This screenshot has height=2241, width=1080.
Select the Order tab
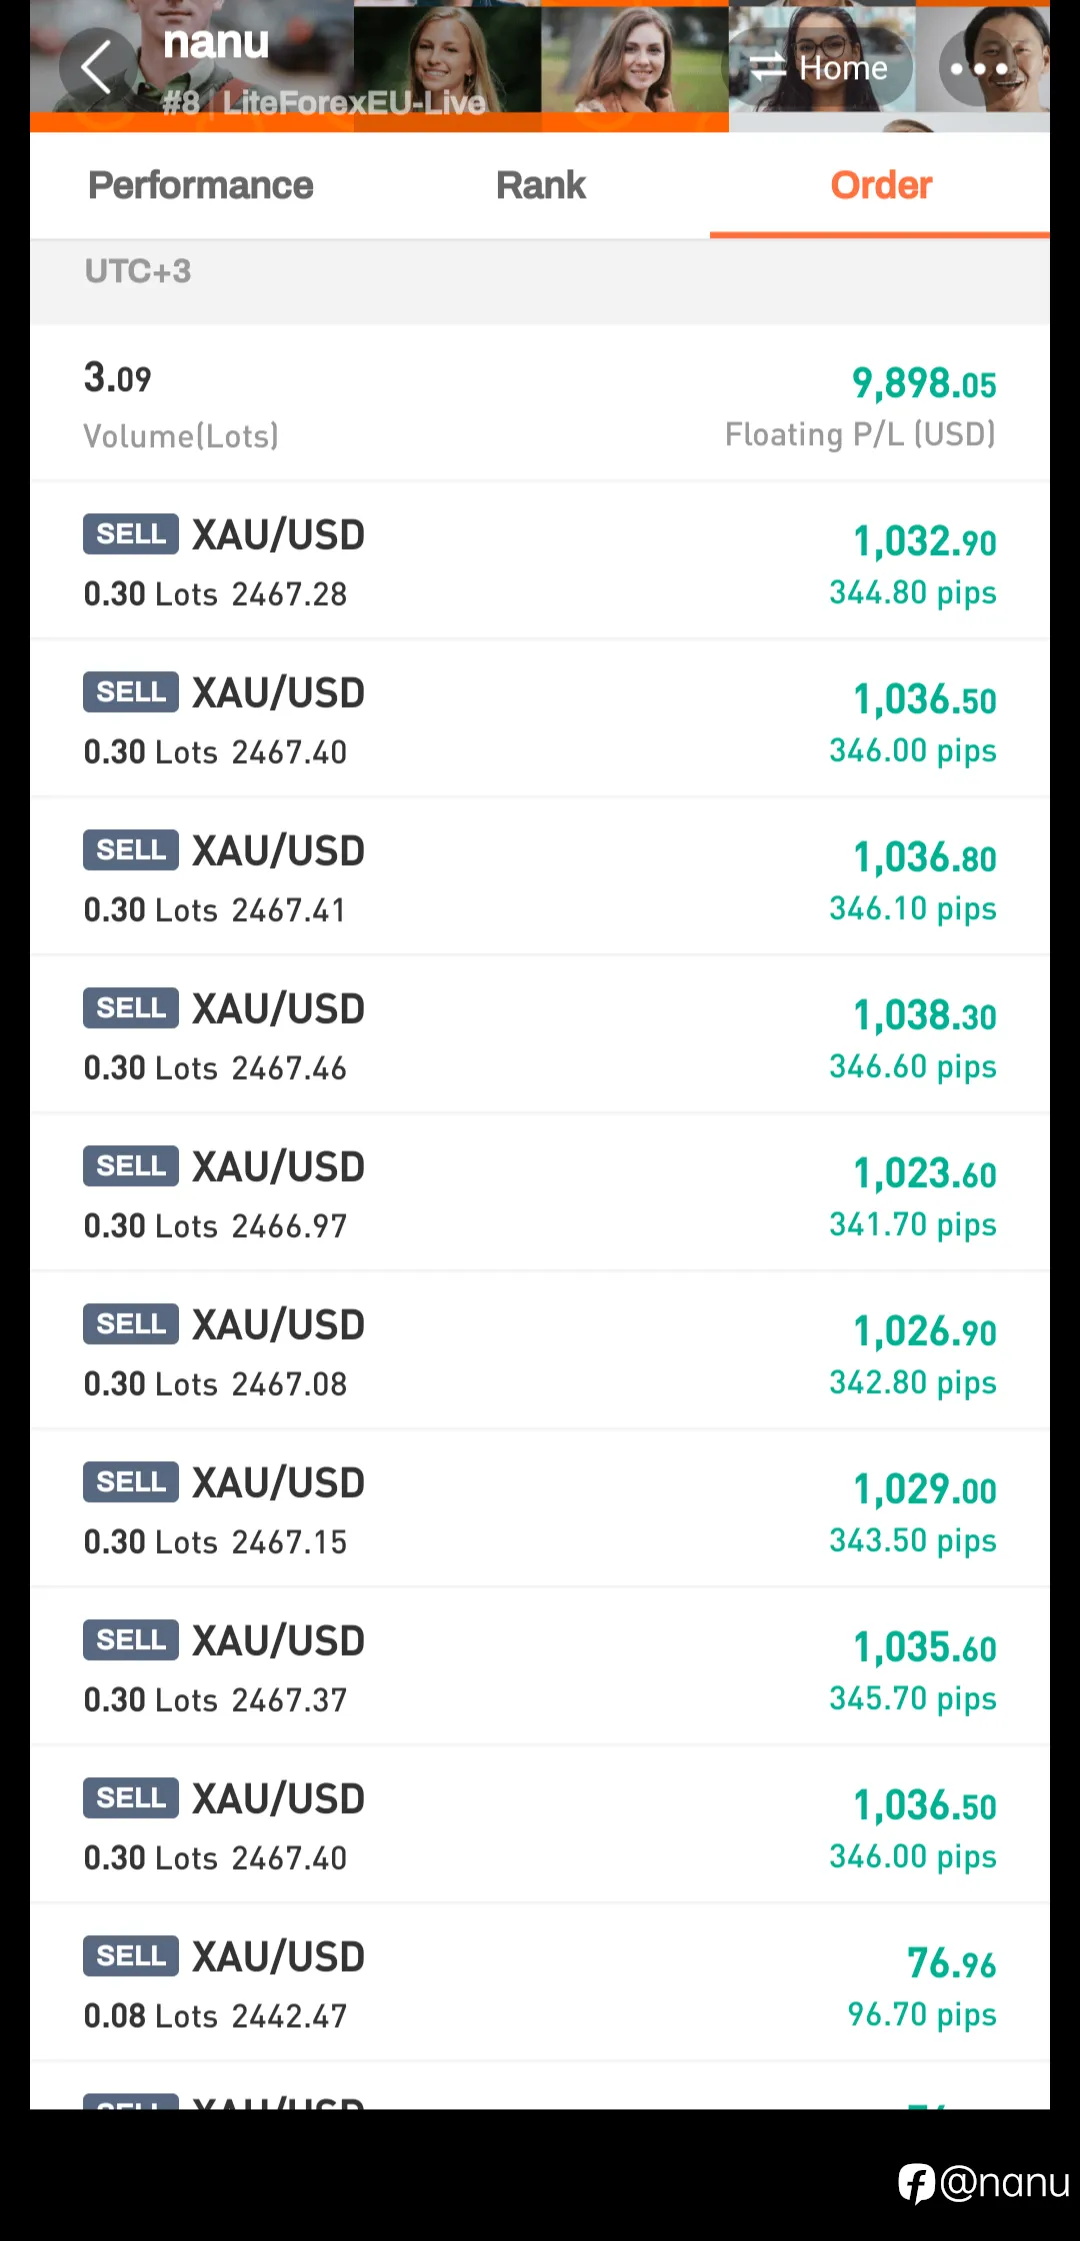pyautogui.click(x=881, y=185)
